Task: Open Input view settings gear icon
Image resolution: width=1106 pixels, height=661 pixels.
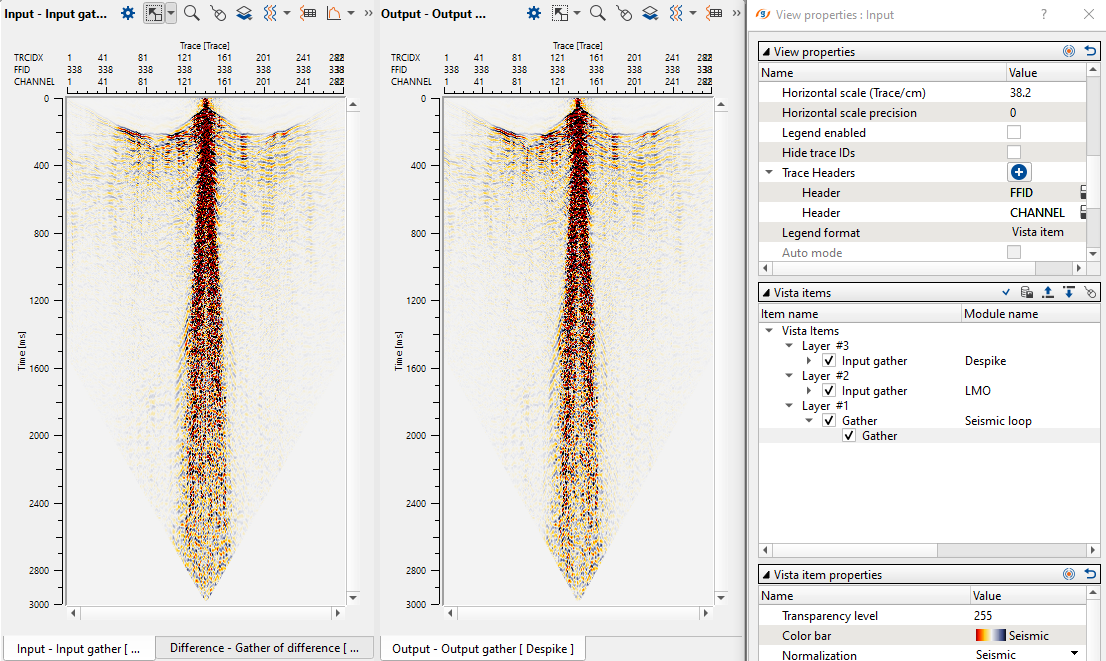Action: (128, 13)
